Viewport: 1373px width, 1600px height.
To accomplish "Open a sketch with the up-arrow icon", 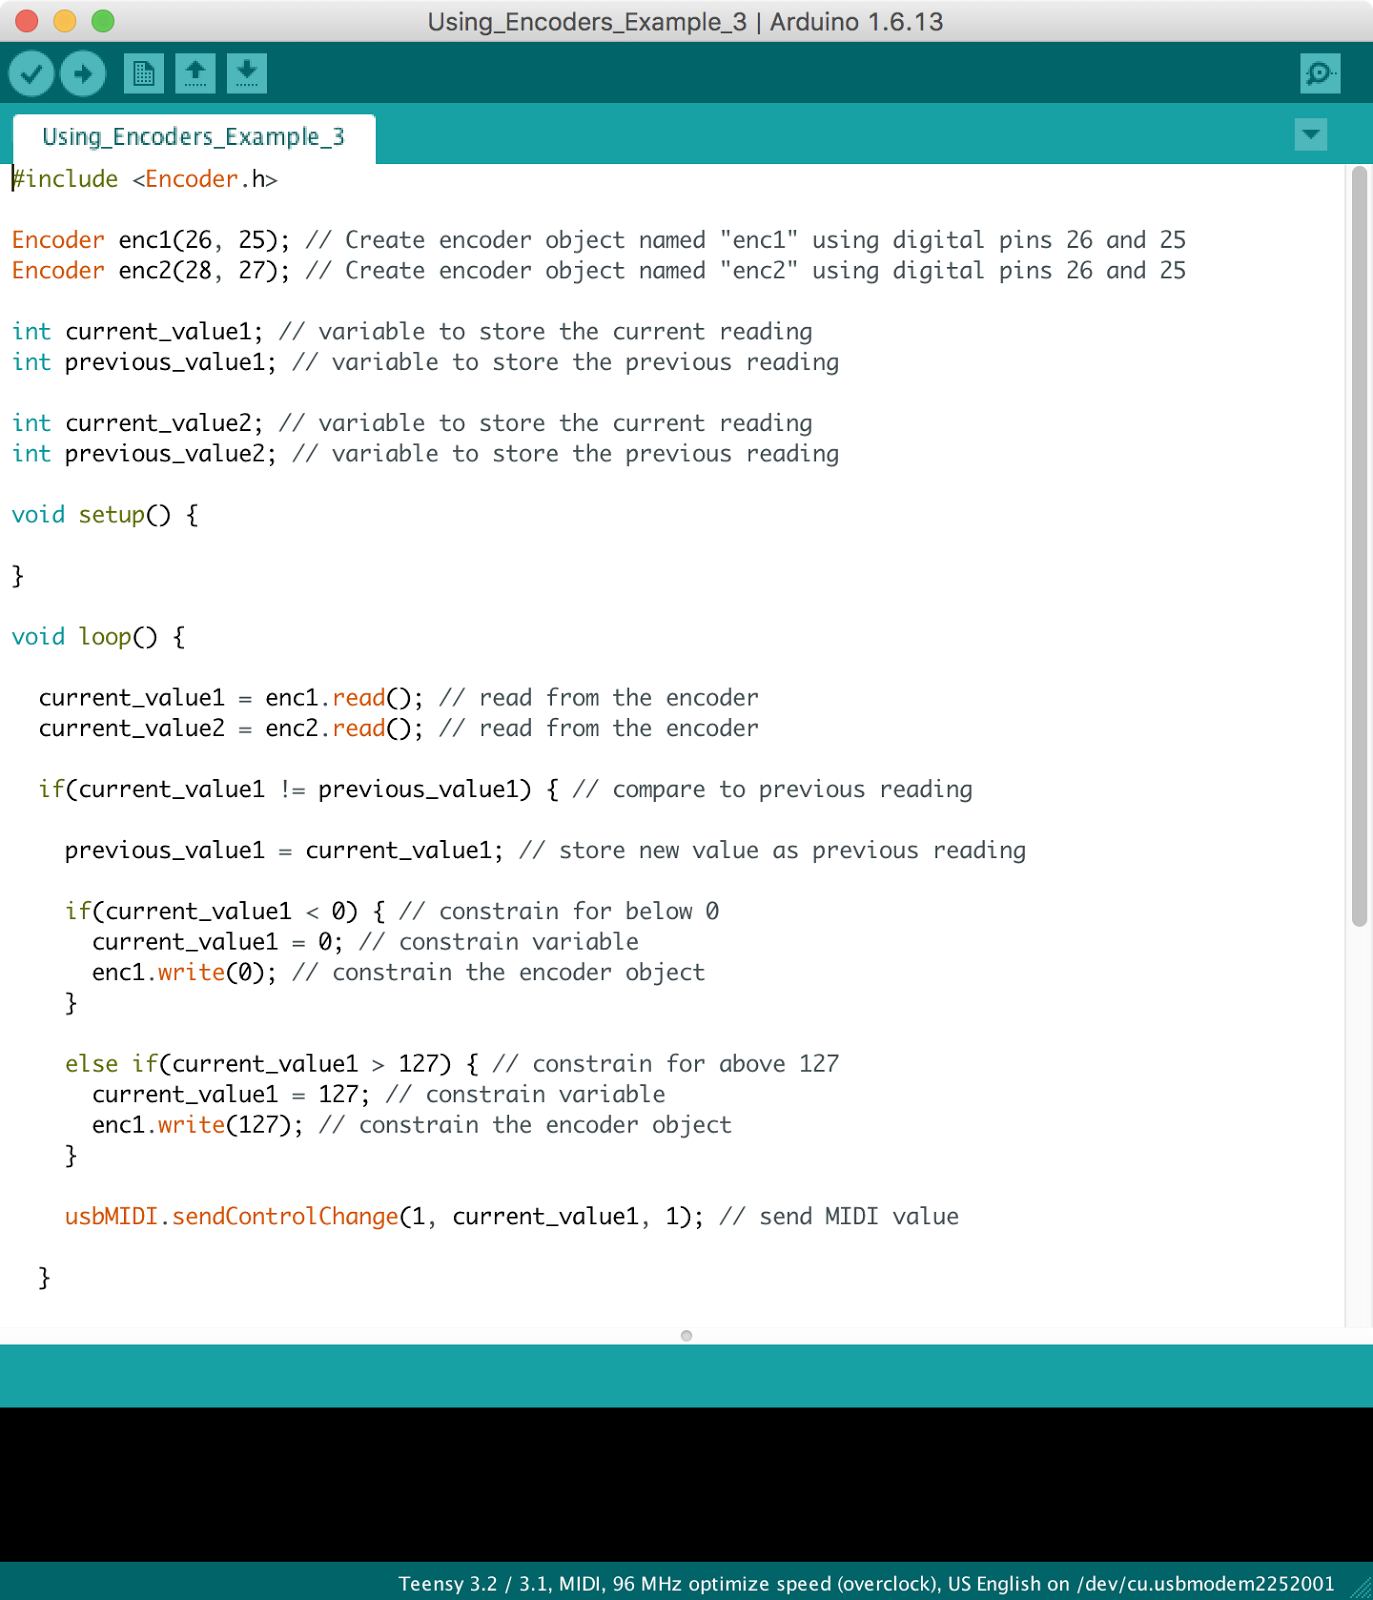I will [x=196, y=73].
